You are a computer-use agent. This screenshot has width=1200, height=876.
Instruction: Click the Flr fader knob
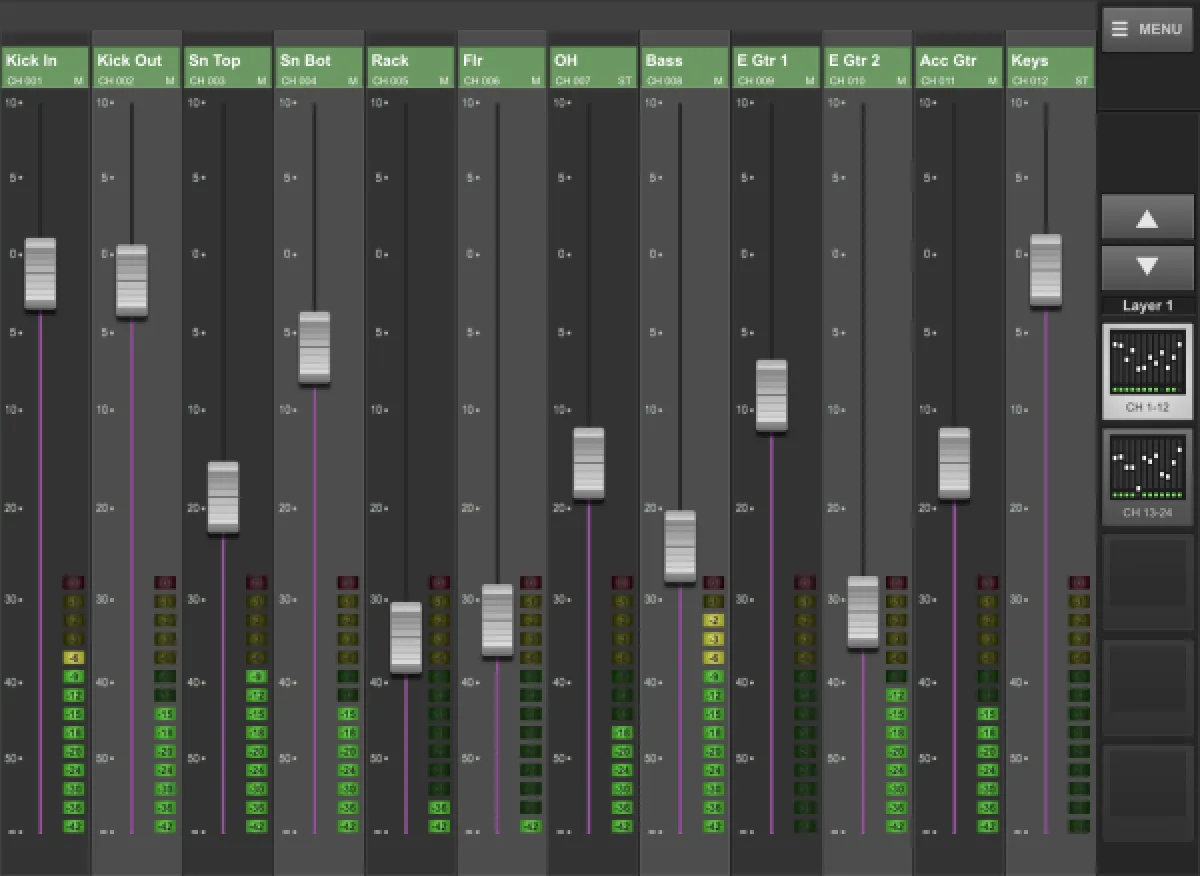click(497, 620)
